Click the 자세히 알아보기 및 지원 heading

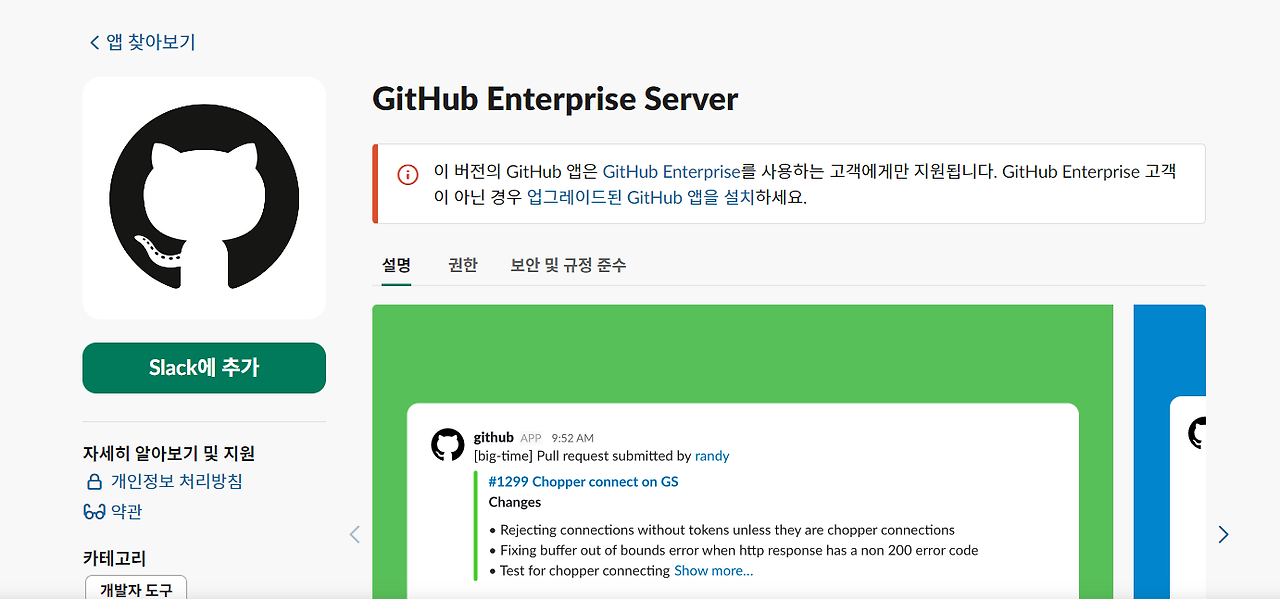pos(169,453)
